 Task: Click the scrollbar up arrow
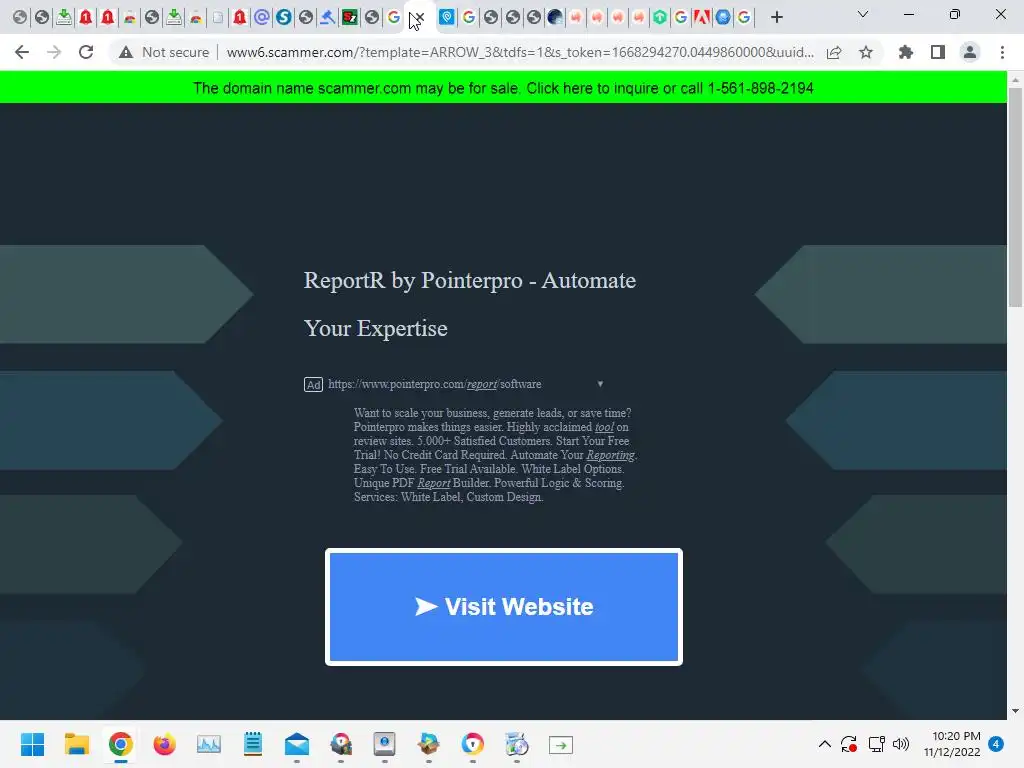click(x=1015, y=79)
